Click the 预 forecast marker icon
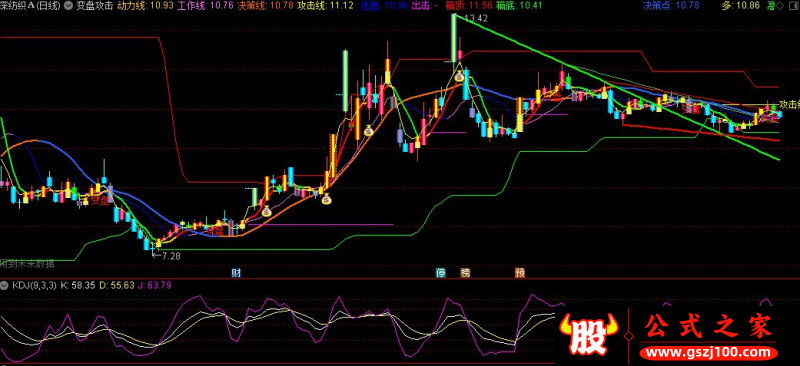 (519, 273)
